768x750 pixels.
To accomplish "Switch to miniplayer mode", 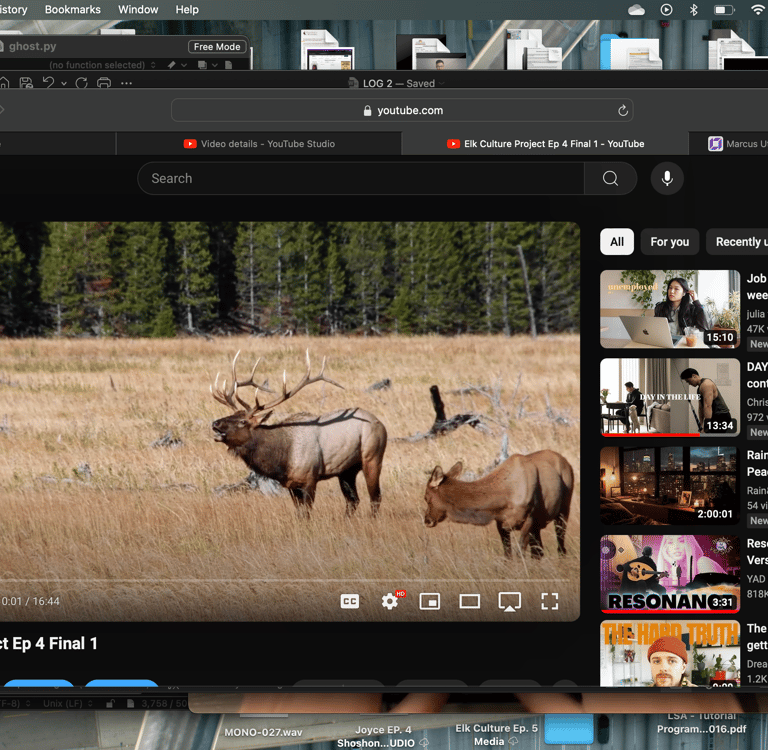I will (x=430, y=602).
